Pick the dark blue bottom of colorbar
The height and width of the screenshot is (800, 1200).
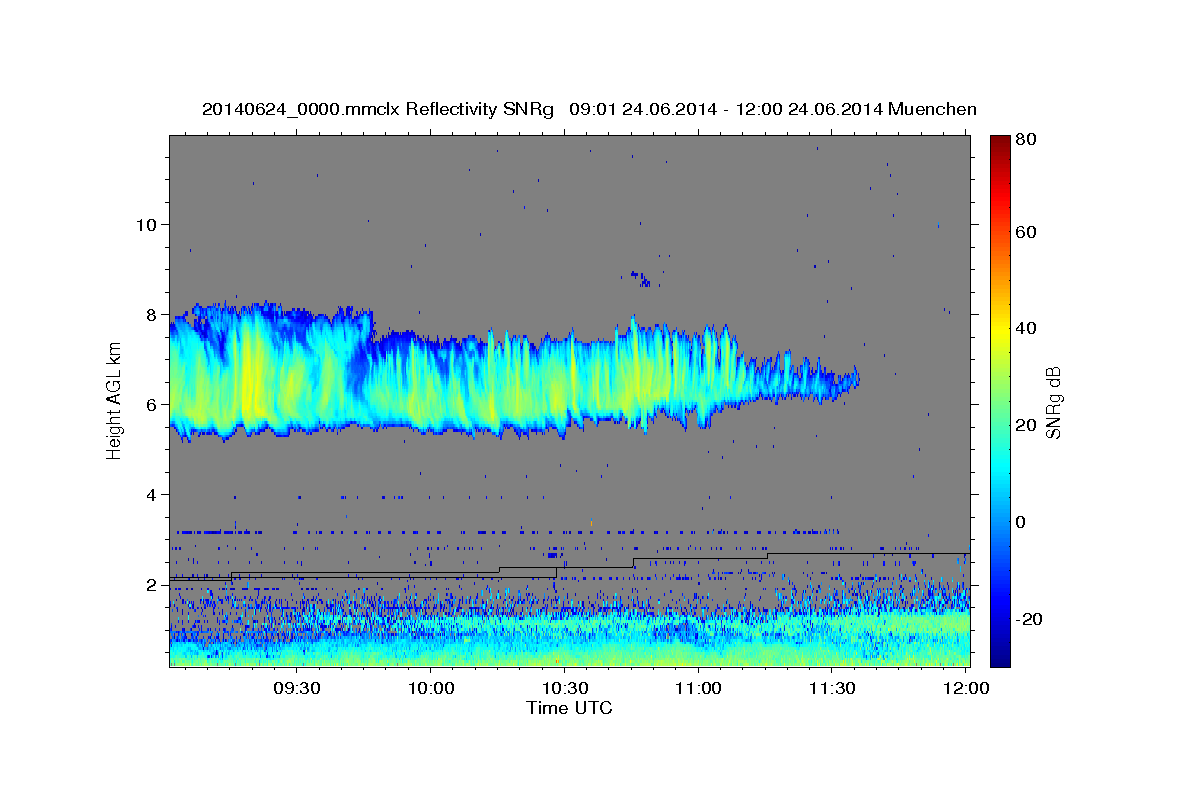point(1000,655)
